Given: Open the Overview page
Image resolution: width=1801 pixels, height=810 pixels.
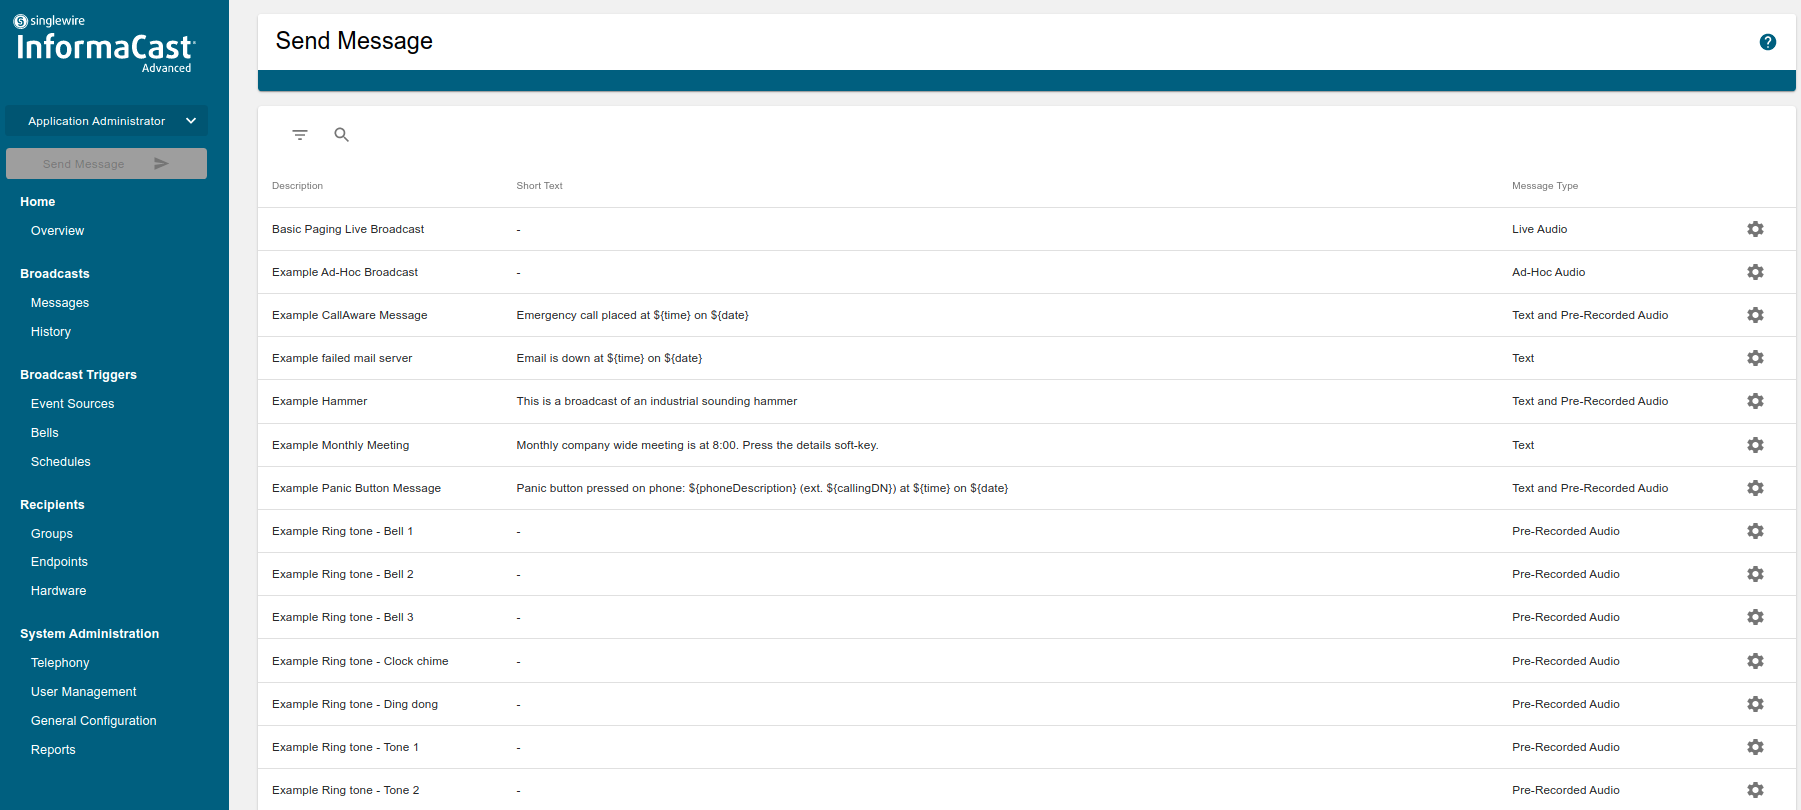Looking at the screenshot, I should [x=57, y=231].
